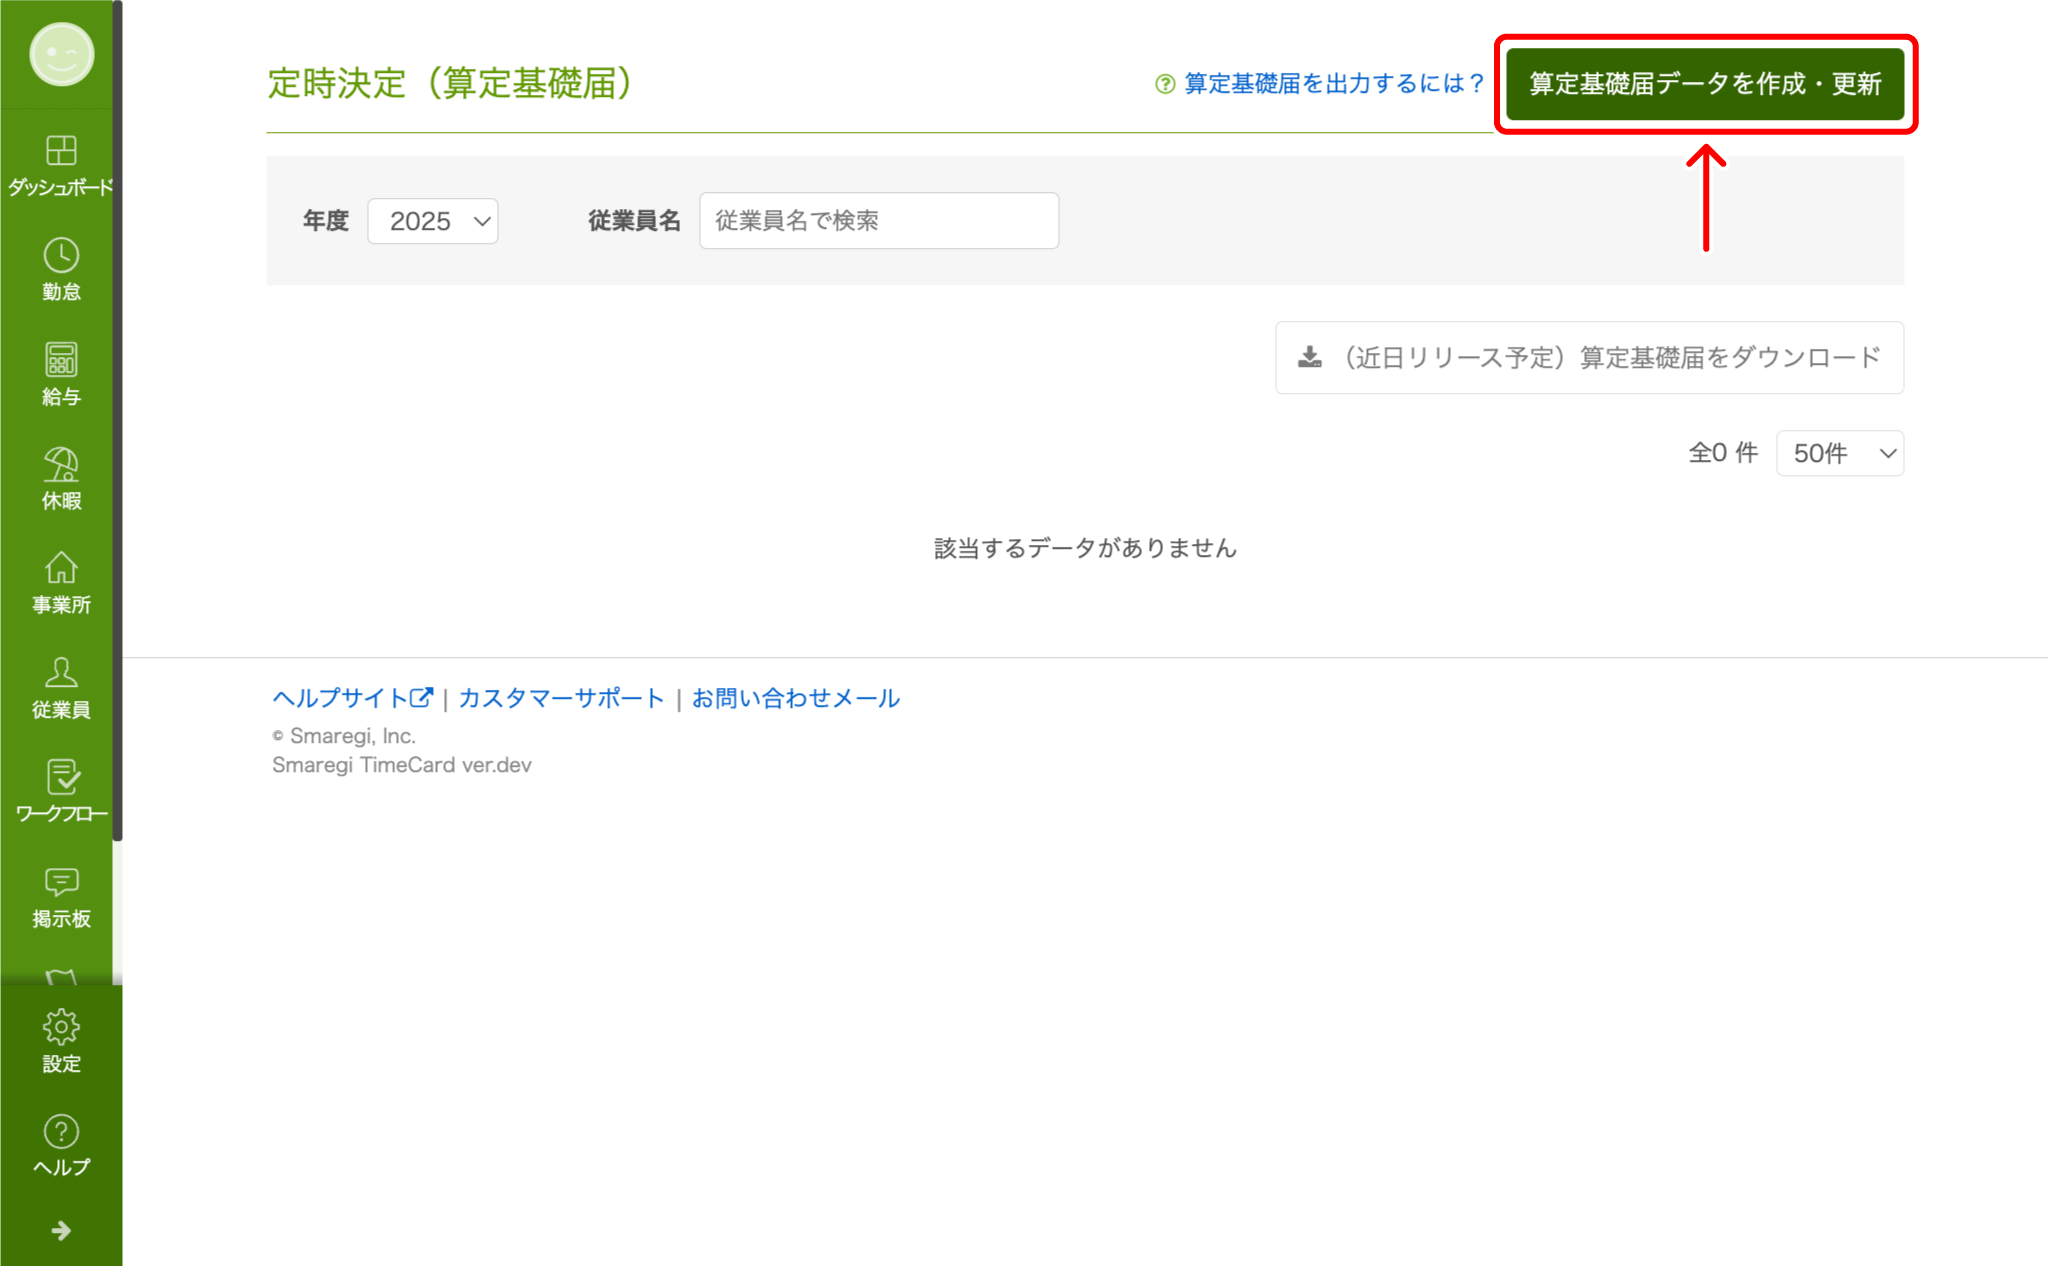The width and height of the screenshot is (2048, 1266).
Task: Select the 休暇 umbrella icon
Action: pos(61,464)
